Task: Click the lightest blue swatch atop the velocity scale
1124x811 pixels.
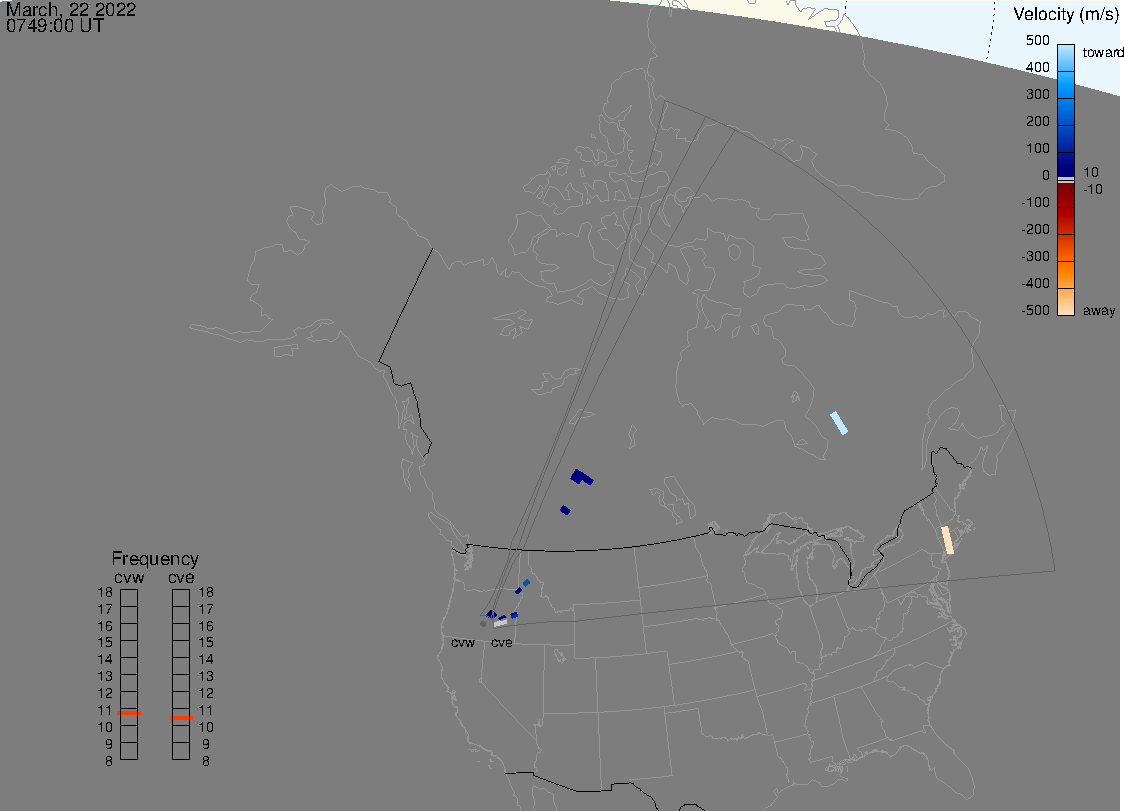Action: click(1066, 56)
